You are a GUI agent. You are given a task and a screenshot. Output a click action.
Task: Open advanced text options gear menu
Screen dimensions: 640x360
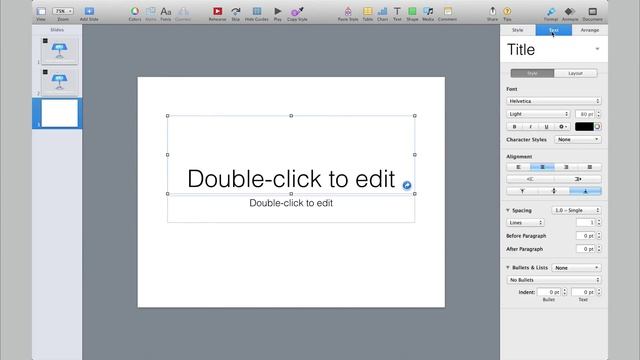coord(562,127)
